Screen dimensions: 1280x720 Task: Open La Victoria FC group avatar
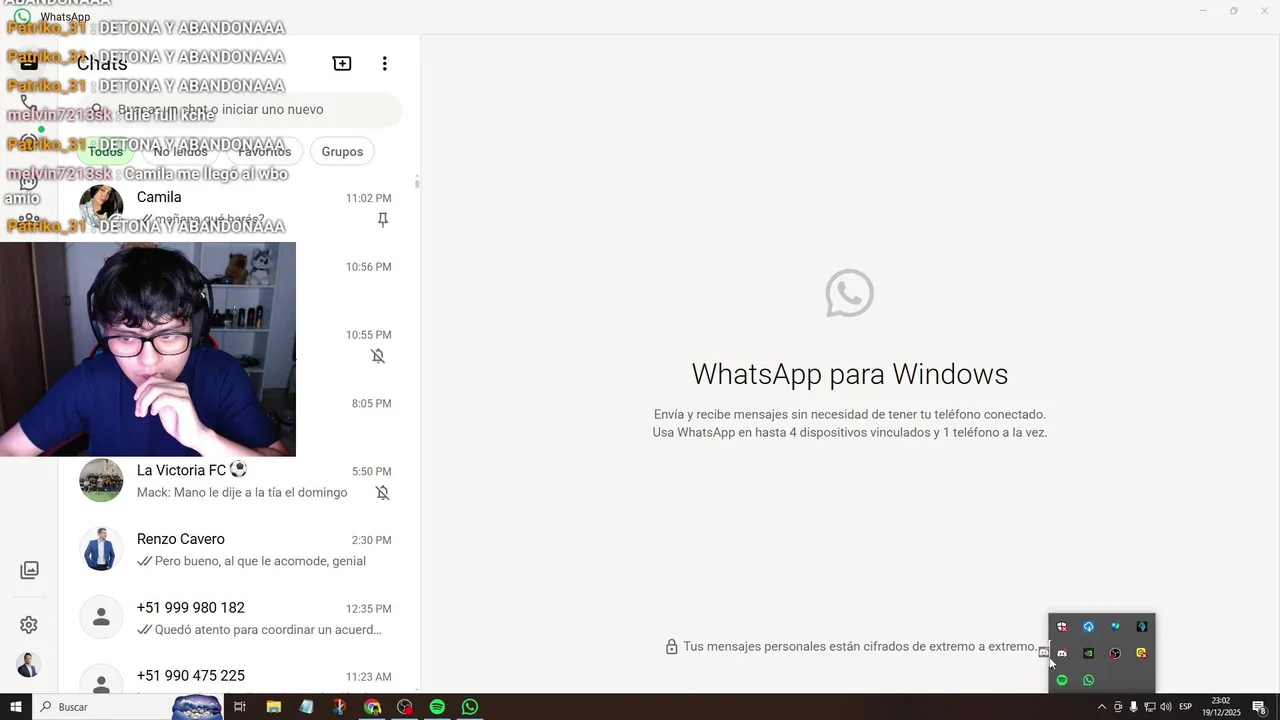tap(101, 480)
